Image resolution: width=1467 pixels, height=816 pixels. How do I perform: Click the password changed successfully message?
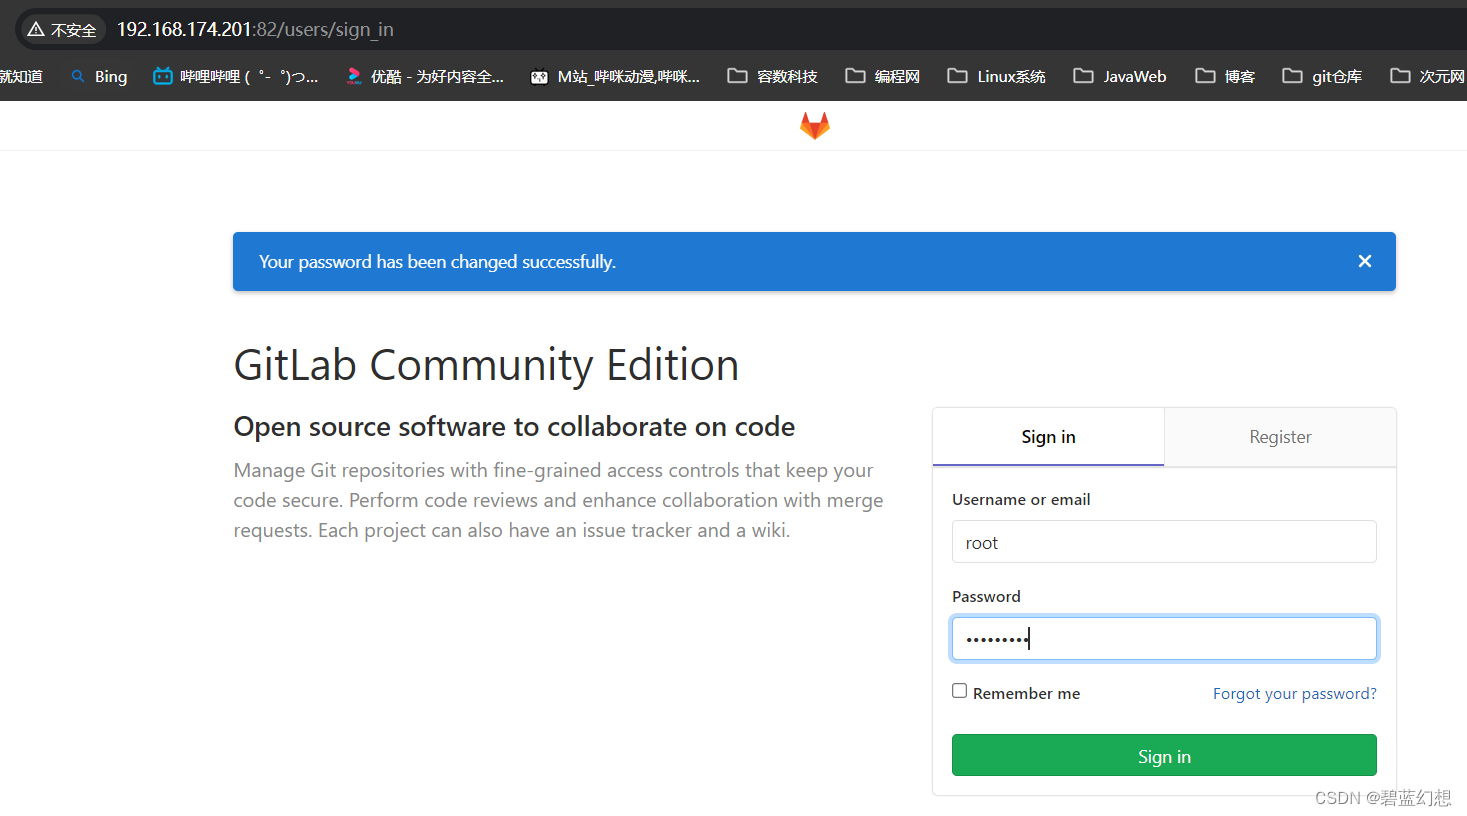click(437, 262)
